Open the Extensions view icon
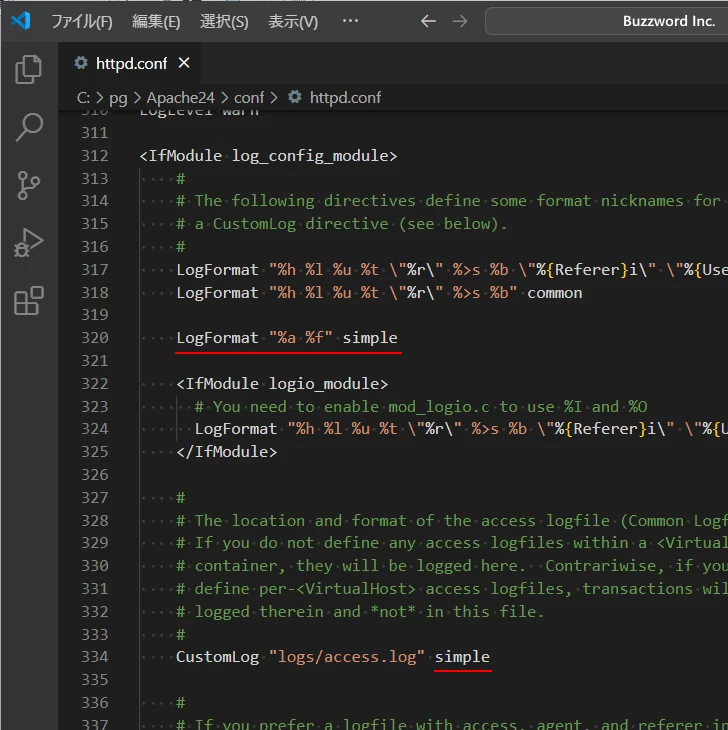728x730 pixels. tap(29, 301)
